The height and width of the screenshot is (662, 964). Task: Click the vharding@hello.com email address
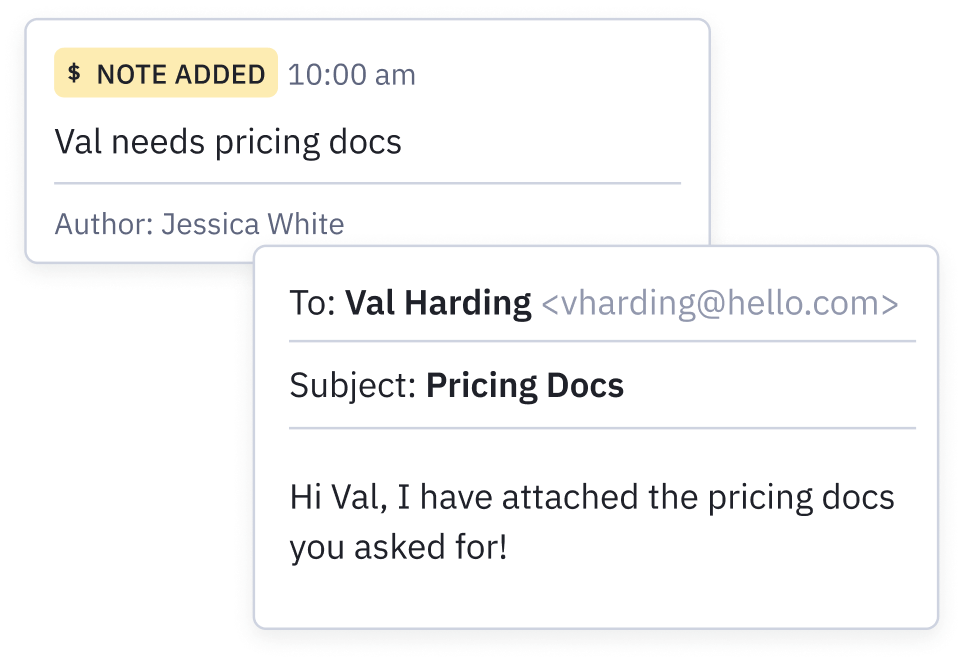click(720, 303)
